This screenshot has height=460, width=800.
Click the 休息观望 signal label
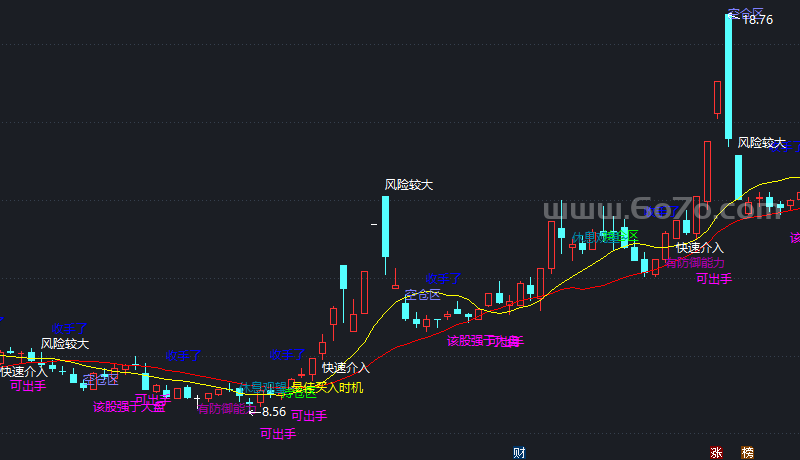click(x=263, y=388)
